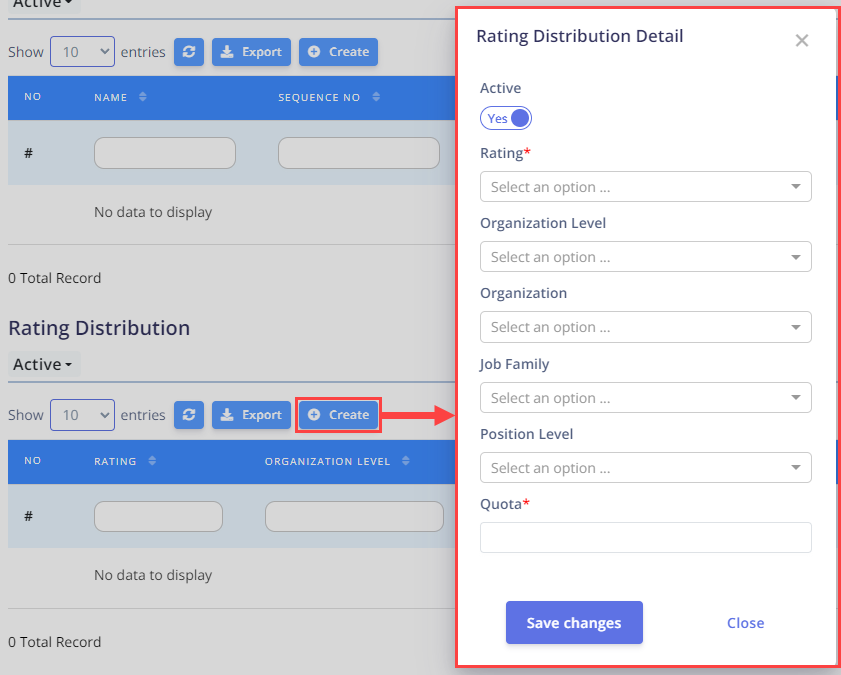Sort by the RATING column arrows
The width and height of the screenshot is (841, 675).
(152, 461)
